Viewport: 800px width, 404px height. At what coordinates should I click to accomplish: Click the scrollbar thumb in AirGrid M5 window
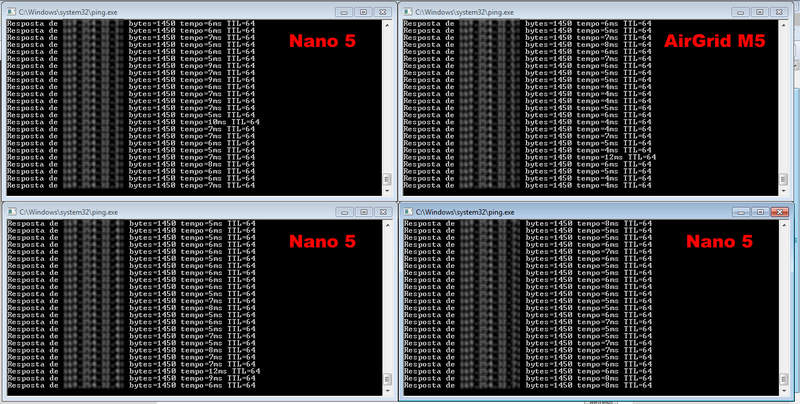[x=783, y=180]
